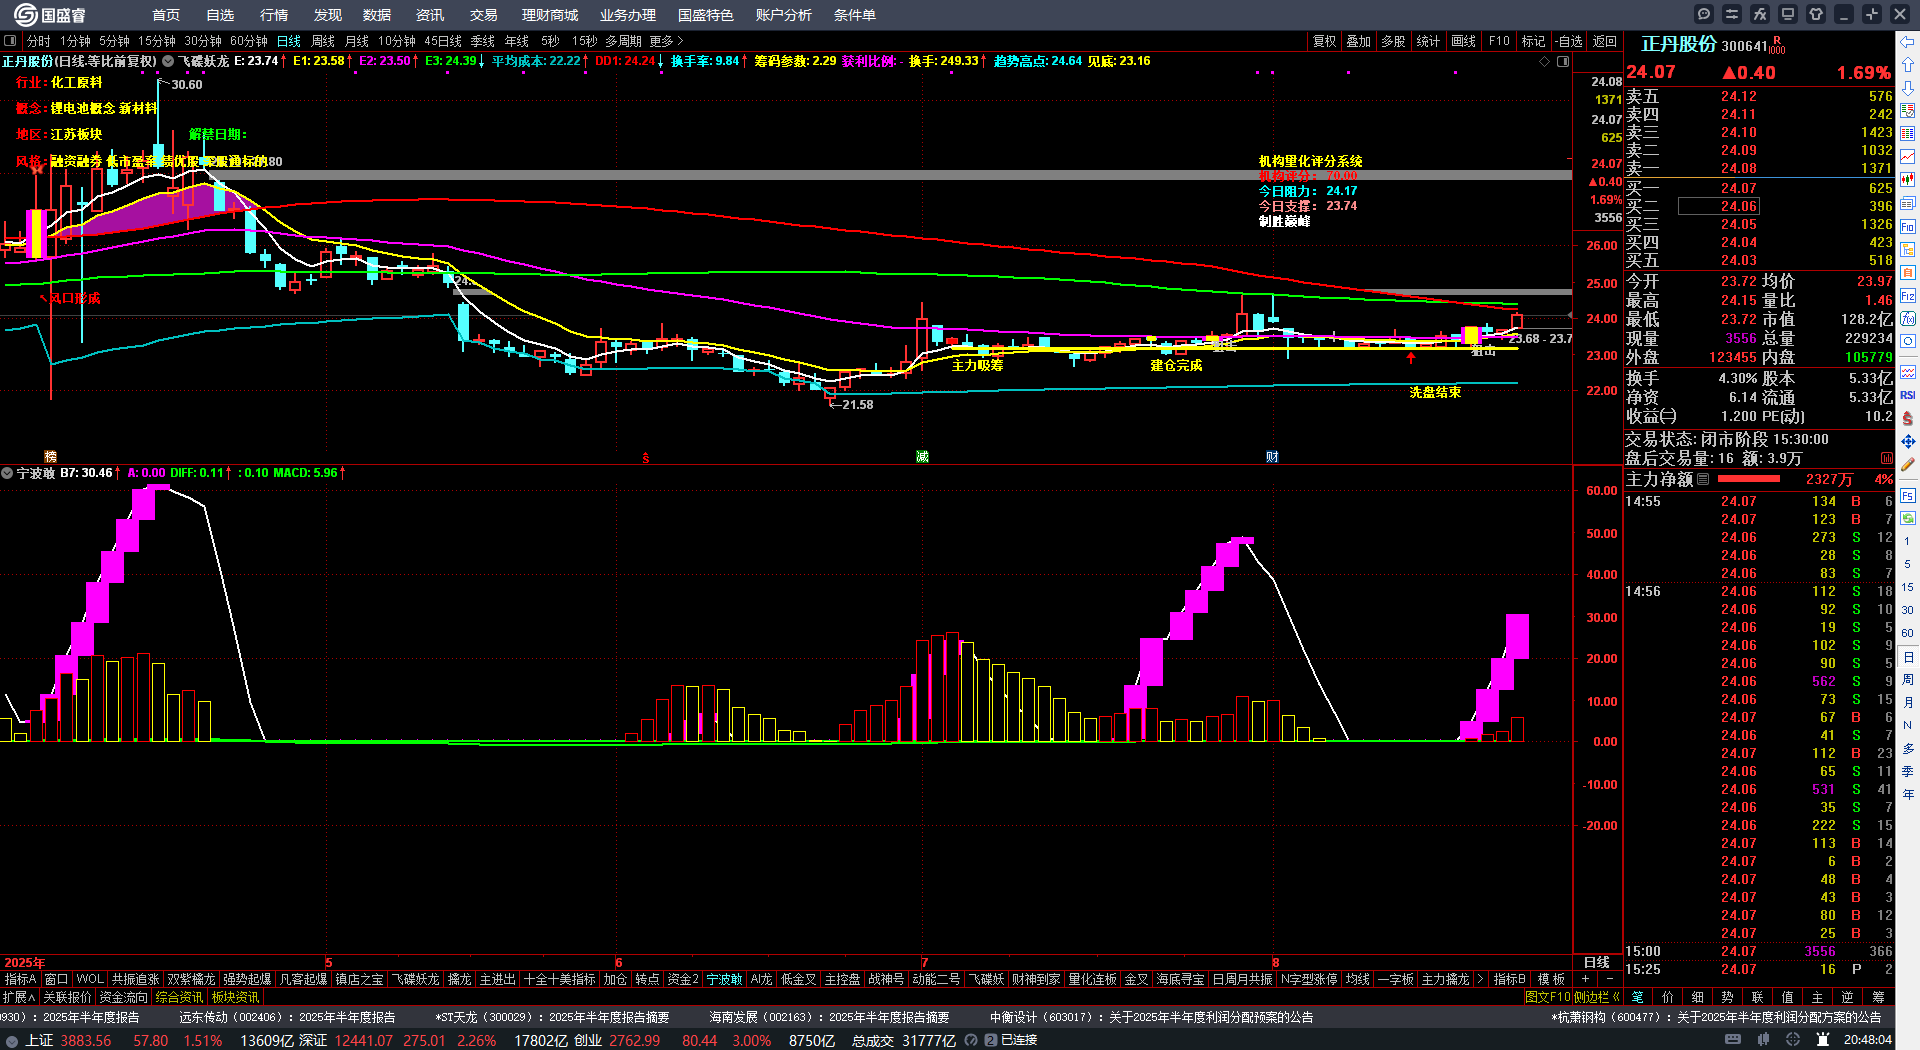The width and height of the screenshot is (1920, 1050).
Task: Click the small list icon beside 主力净额
Action: click(1703, 479)
